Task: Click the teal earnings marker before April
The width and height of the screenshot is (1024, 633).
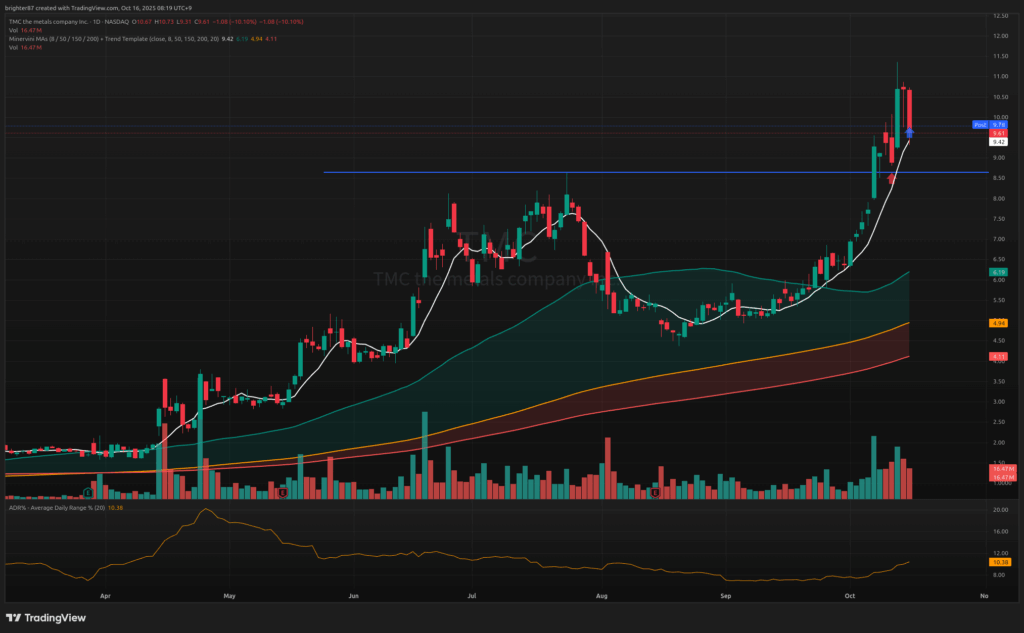Action: (x=89, y=492)
